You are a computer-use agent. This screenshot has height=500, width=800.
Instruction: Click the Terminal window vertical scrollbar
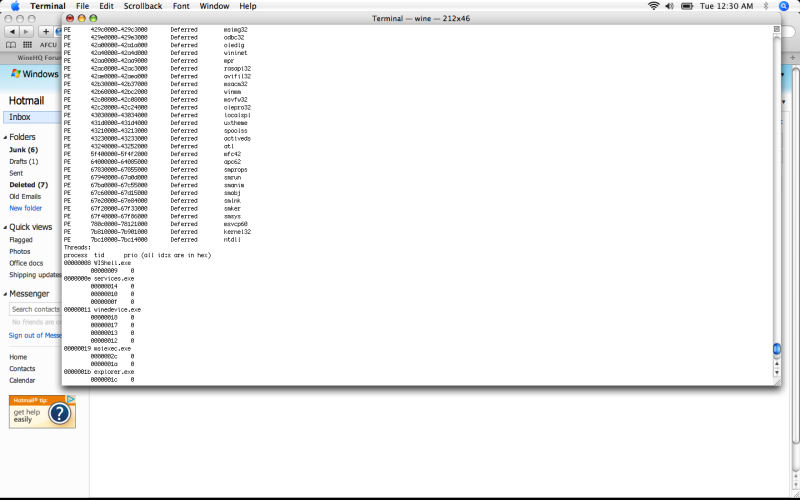775,200
